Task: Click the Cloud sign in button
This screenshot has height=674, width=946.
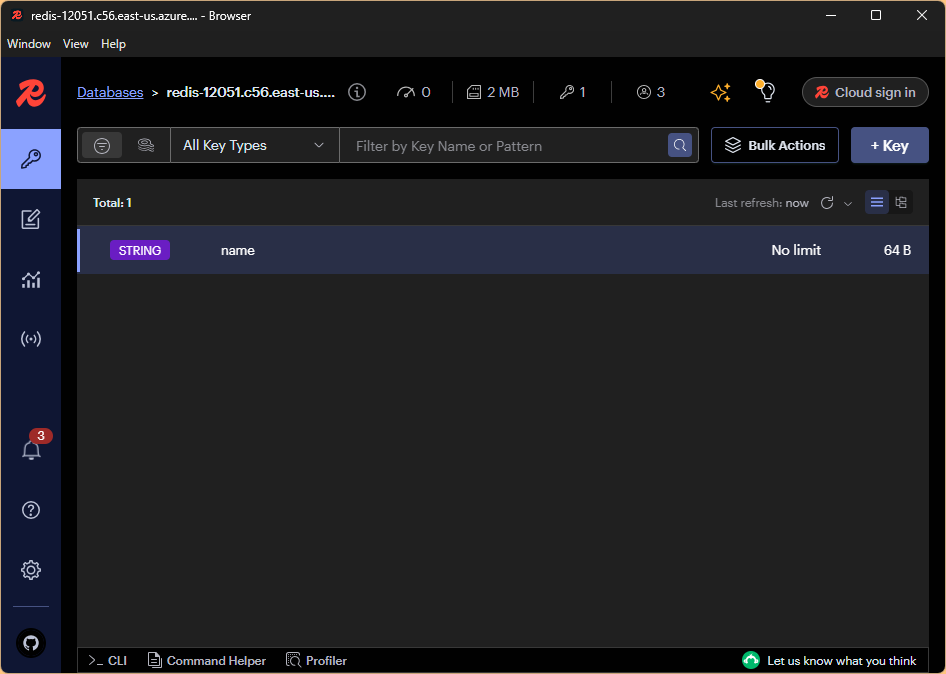Action: 865,92
